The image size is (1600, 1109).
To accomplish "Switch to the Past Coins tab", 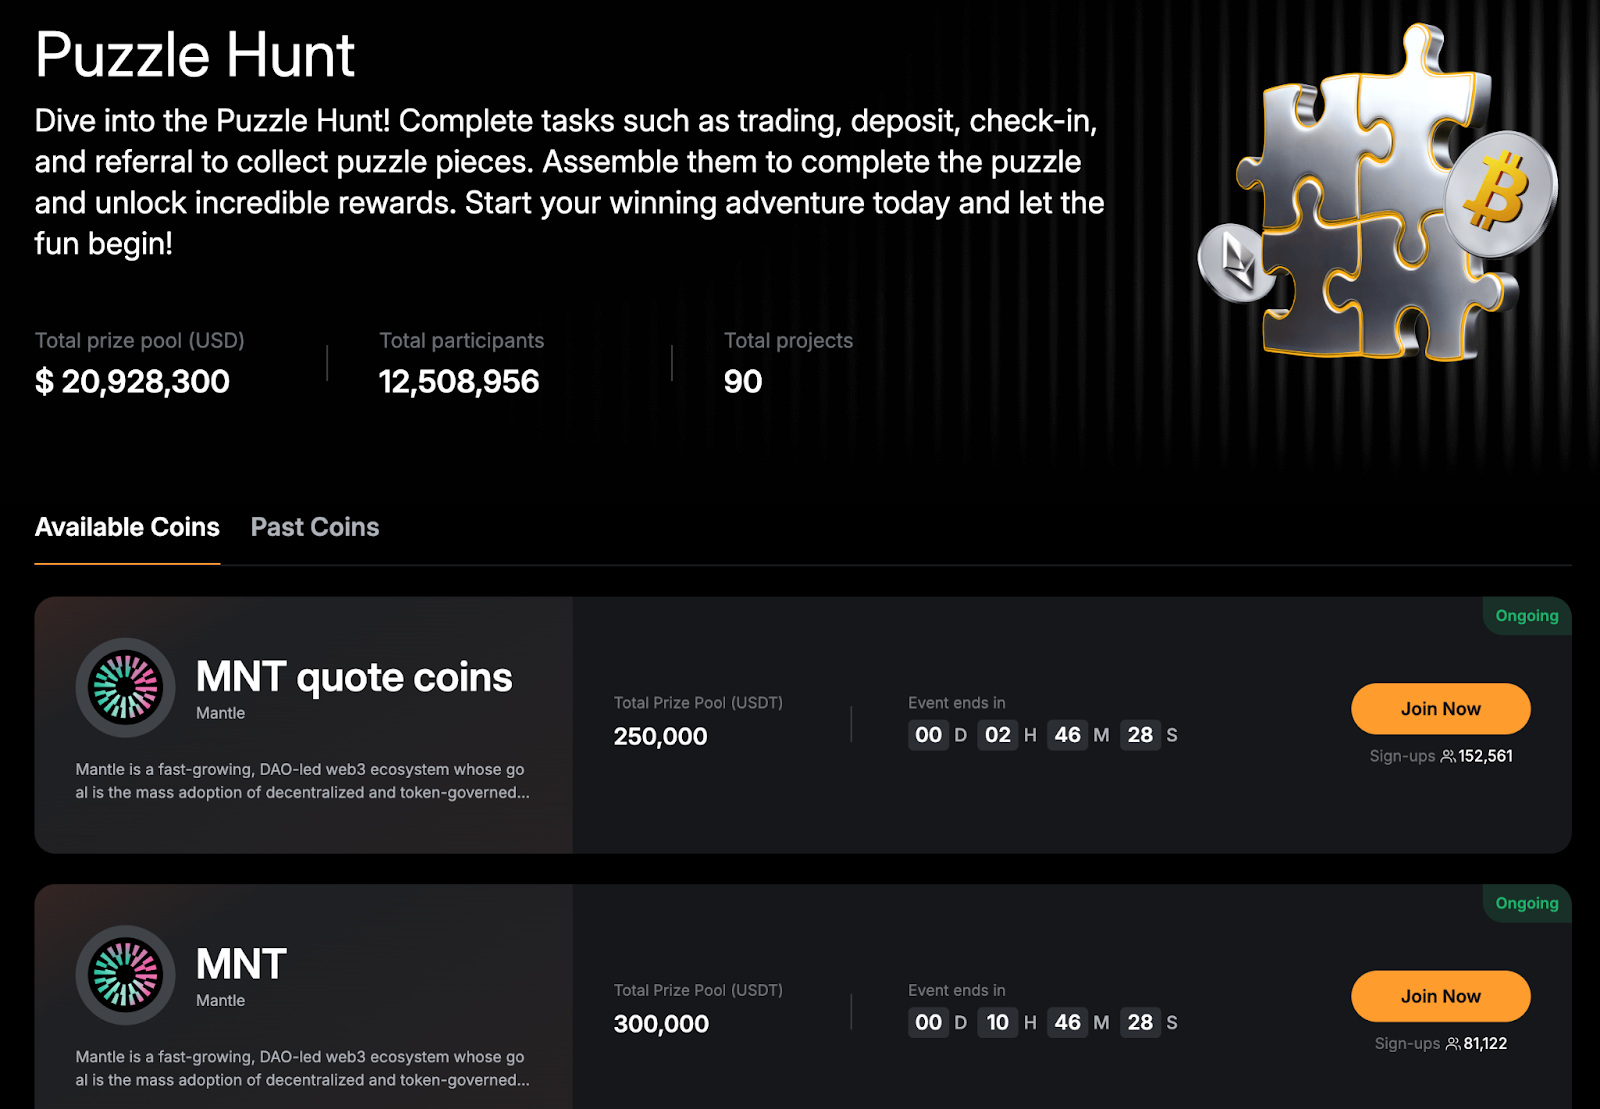I will click(315, 527).
